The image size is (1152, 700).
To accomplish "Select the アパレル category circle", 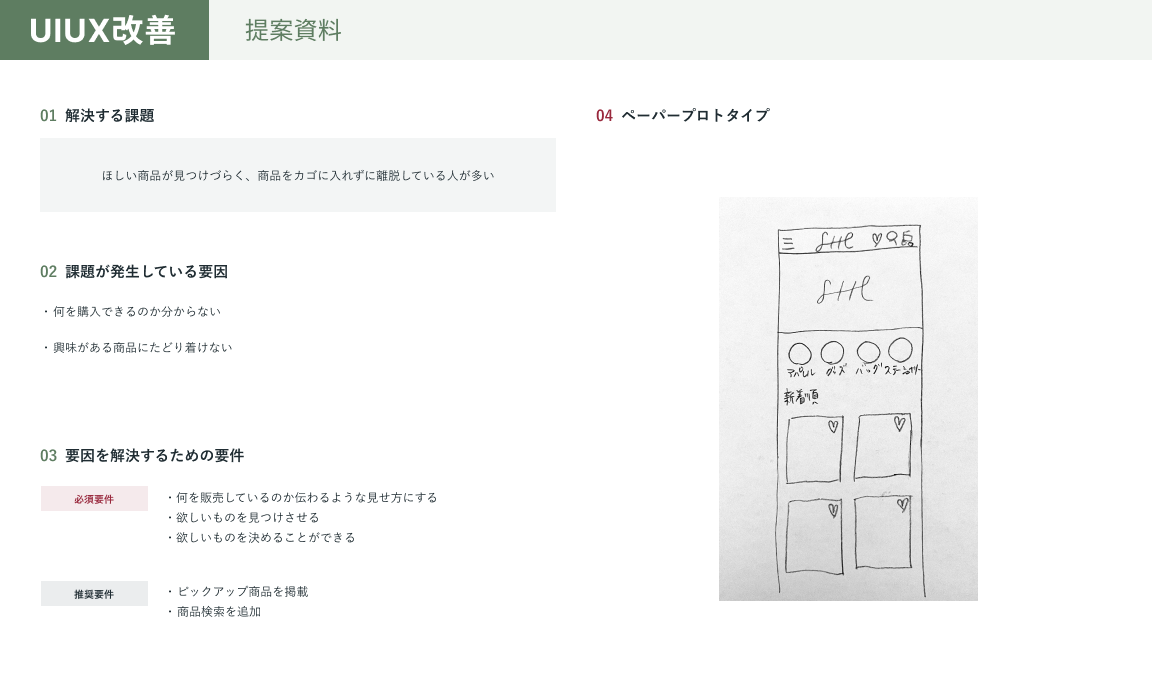I will pyautogui.click(x=799, y=354).
